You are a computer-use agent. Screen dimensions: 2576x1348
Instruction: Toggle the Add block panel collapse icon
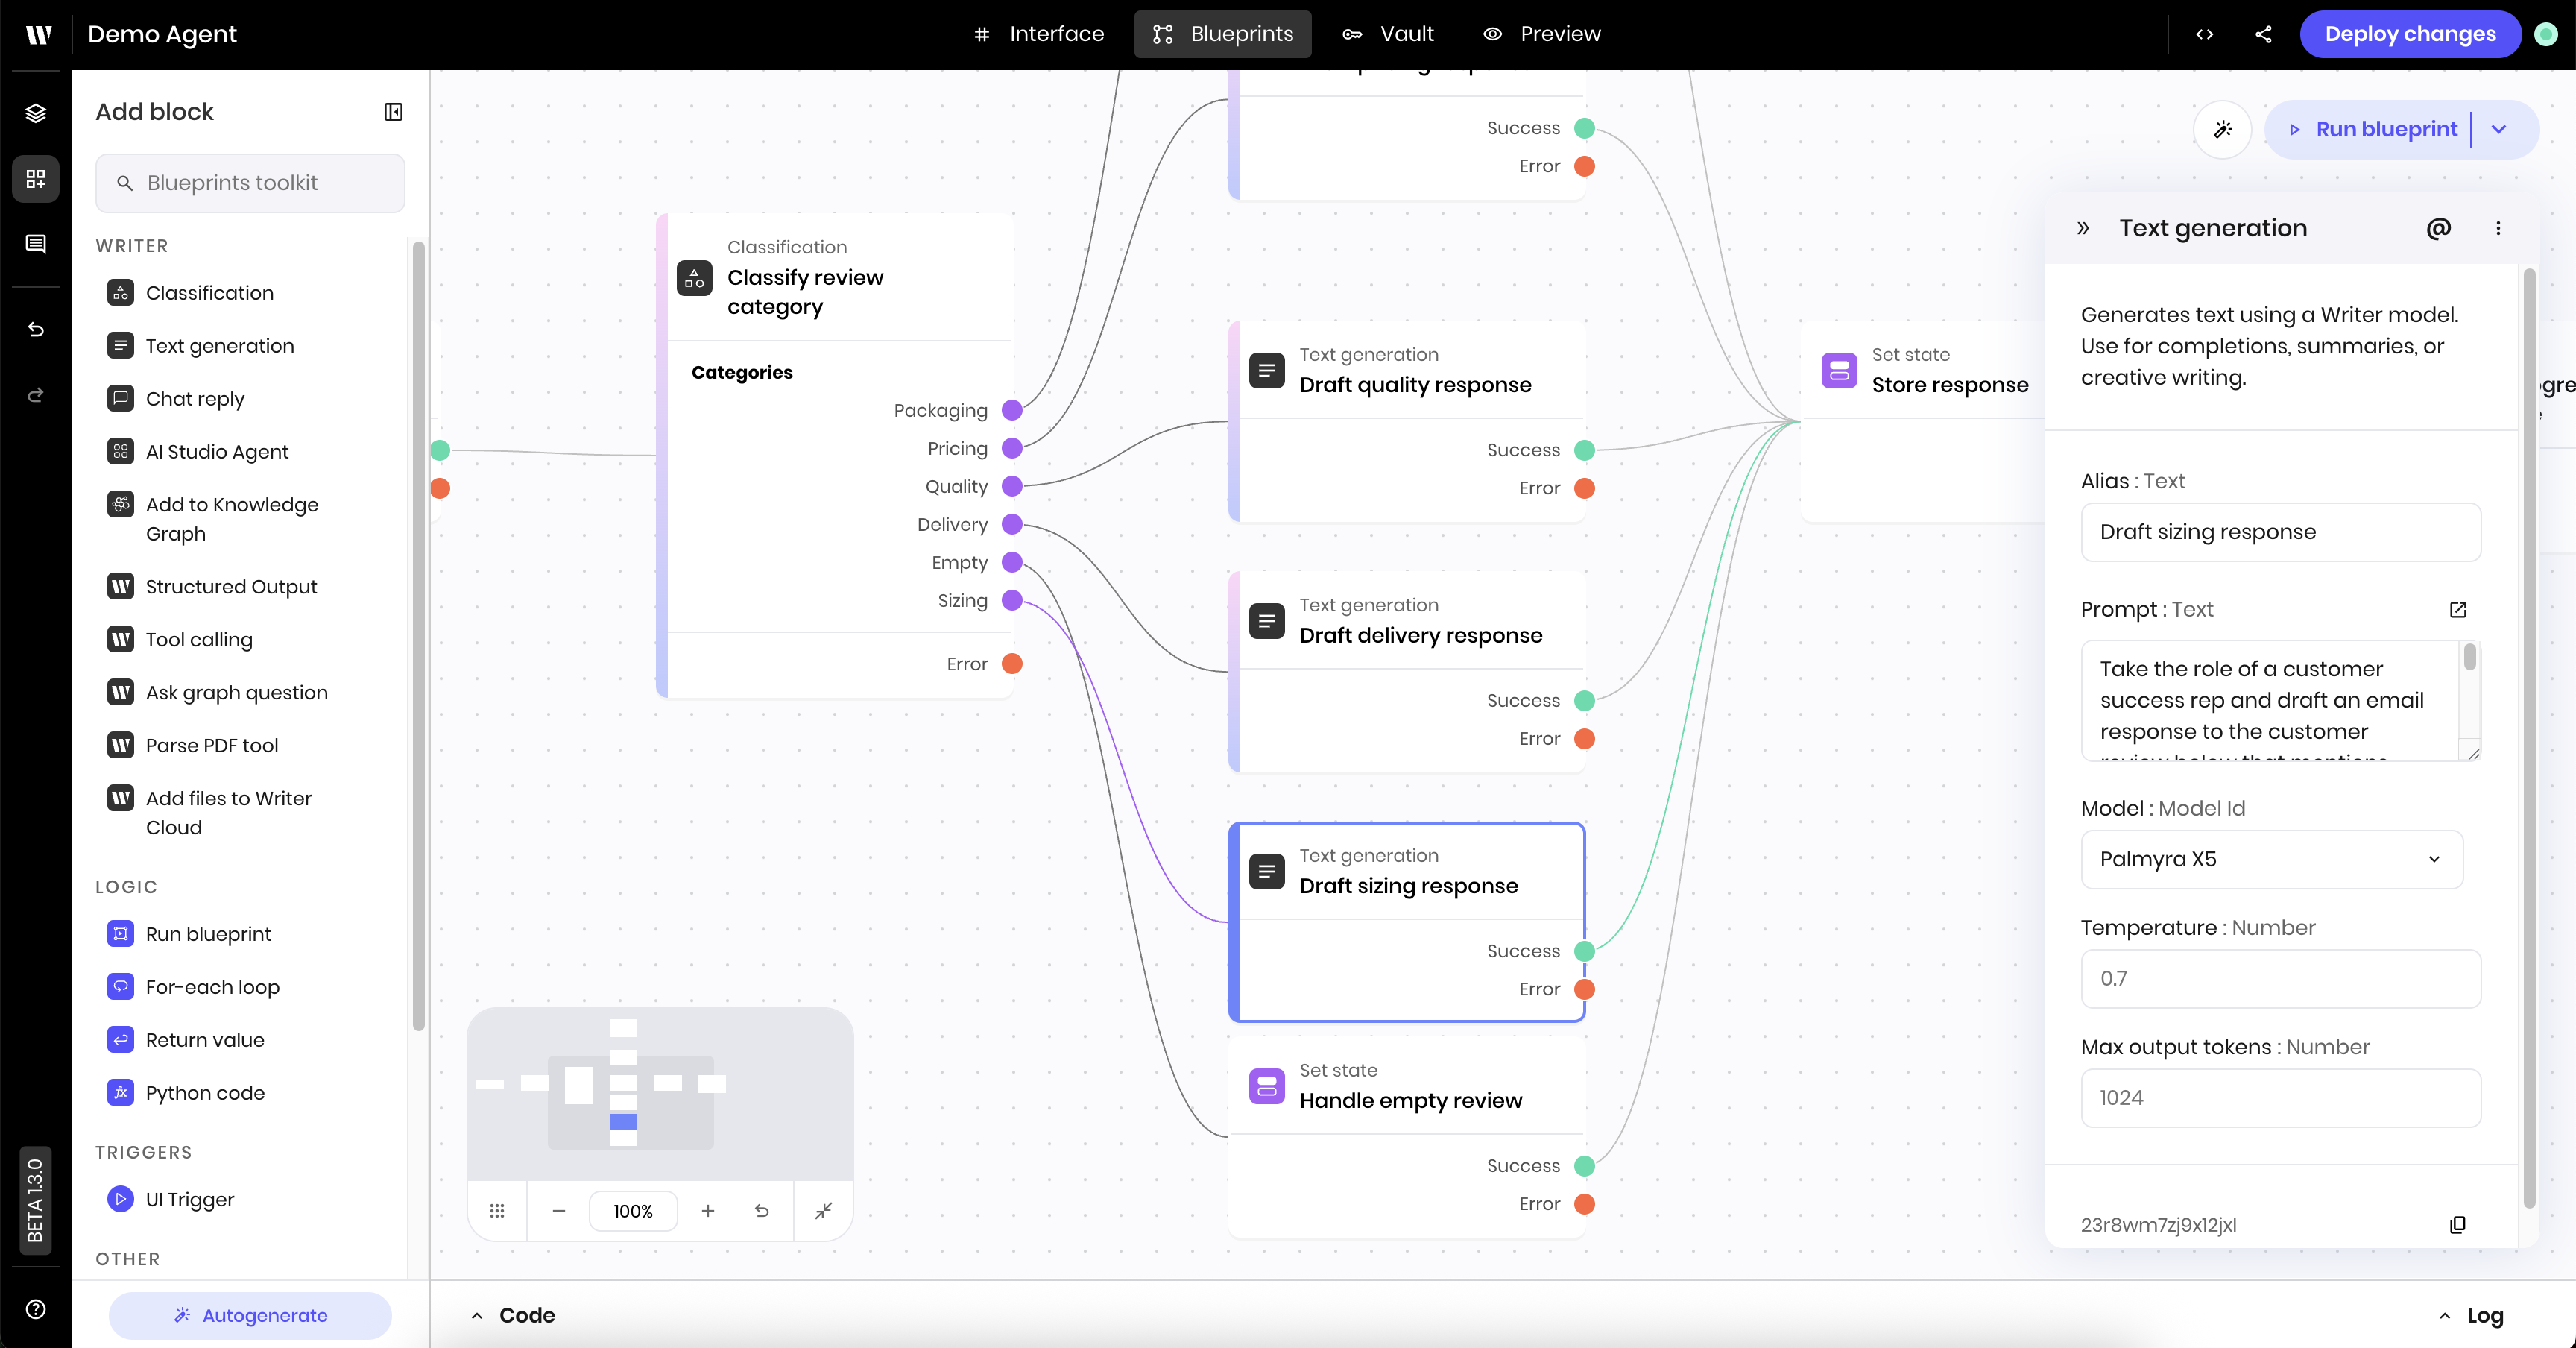click(x=393, y=112)
